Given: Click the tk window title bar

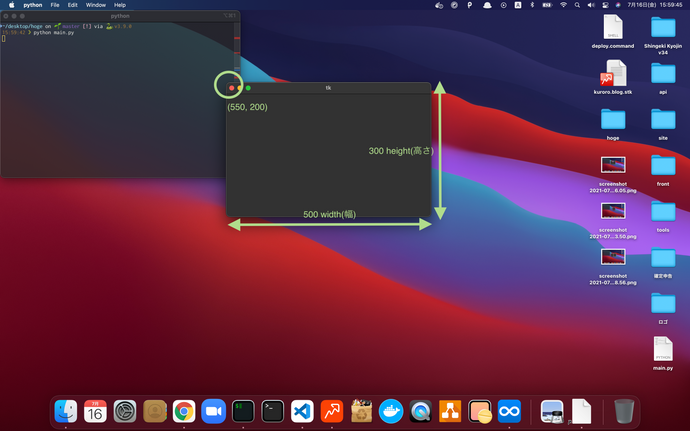Looking at the screenshot, I should [x=329, y=88].
